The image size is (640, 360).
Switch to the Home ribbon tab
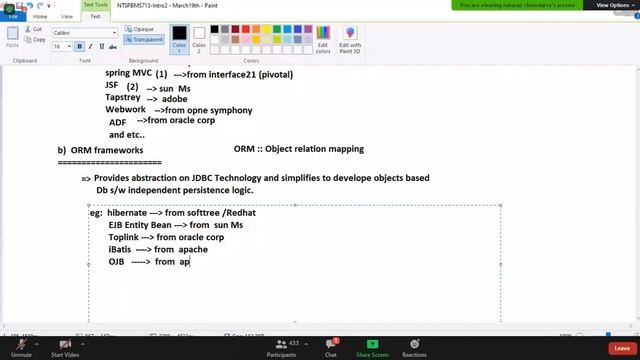tap(40, 16)
